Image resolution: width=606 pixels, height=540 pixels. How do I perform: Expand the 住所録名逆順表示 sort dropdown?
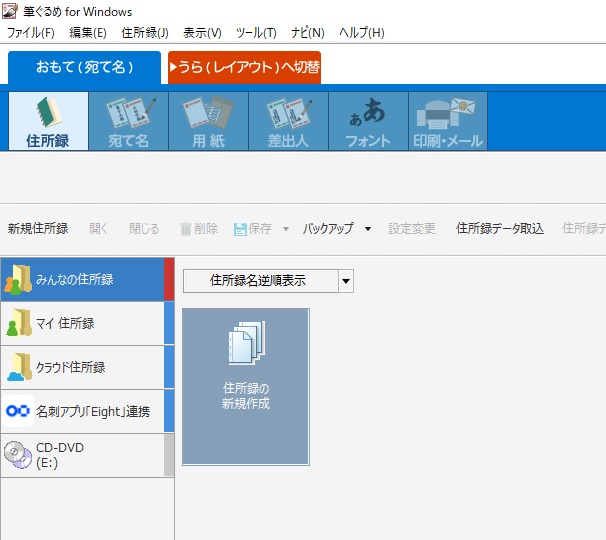[x=346, y=282]
